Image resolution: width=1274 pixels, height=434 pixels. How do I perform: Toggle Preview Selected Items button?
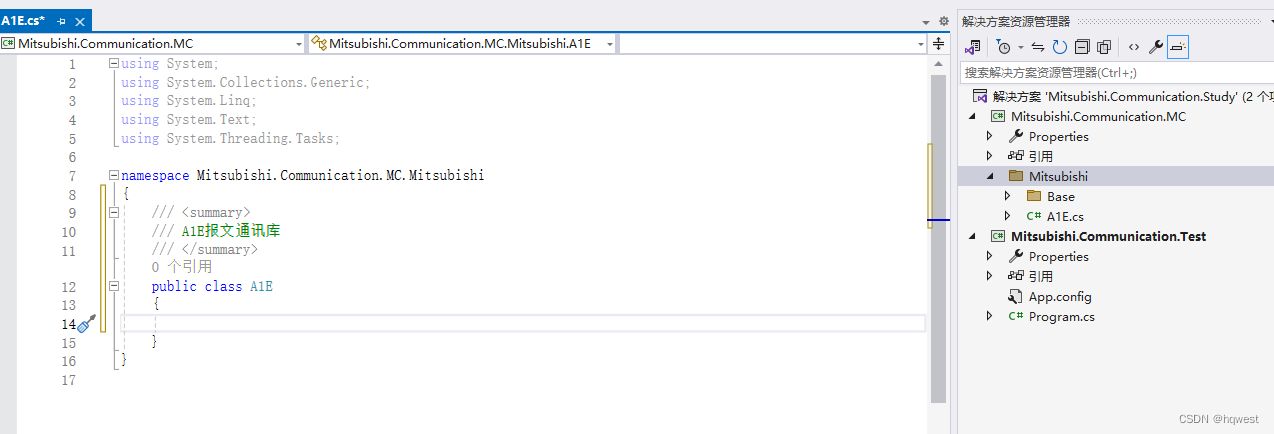coord(1178,47)
